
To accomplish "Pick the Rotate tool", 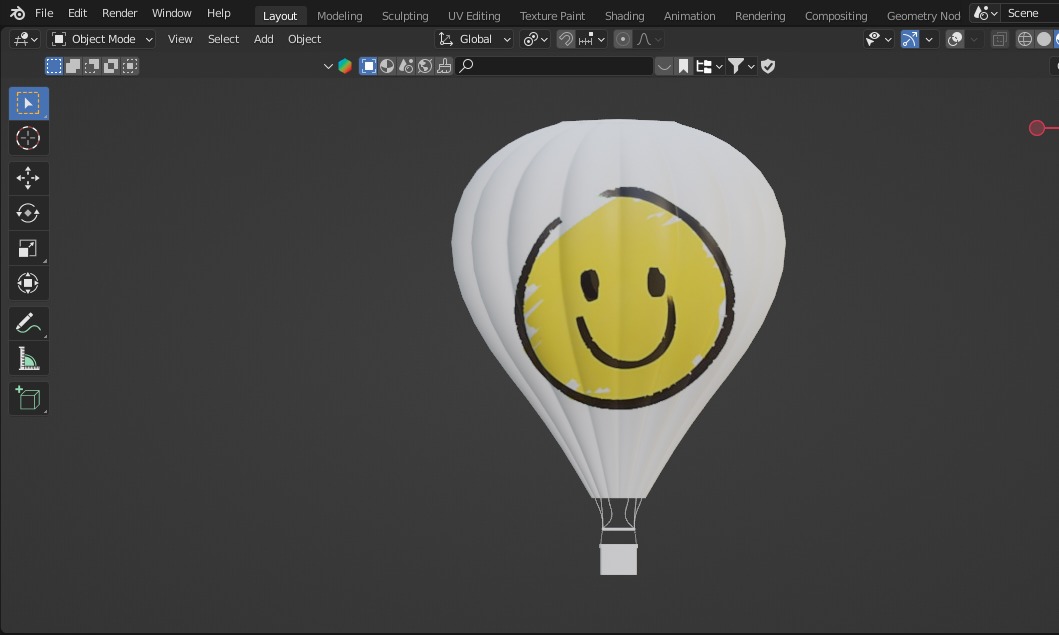I will tap(28, 213).
